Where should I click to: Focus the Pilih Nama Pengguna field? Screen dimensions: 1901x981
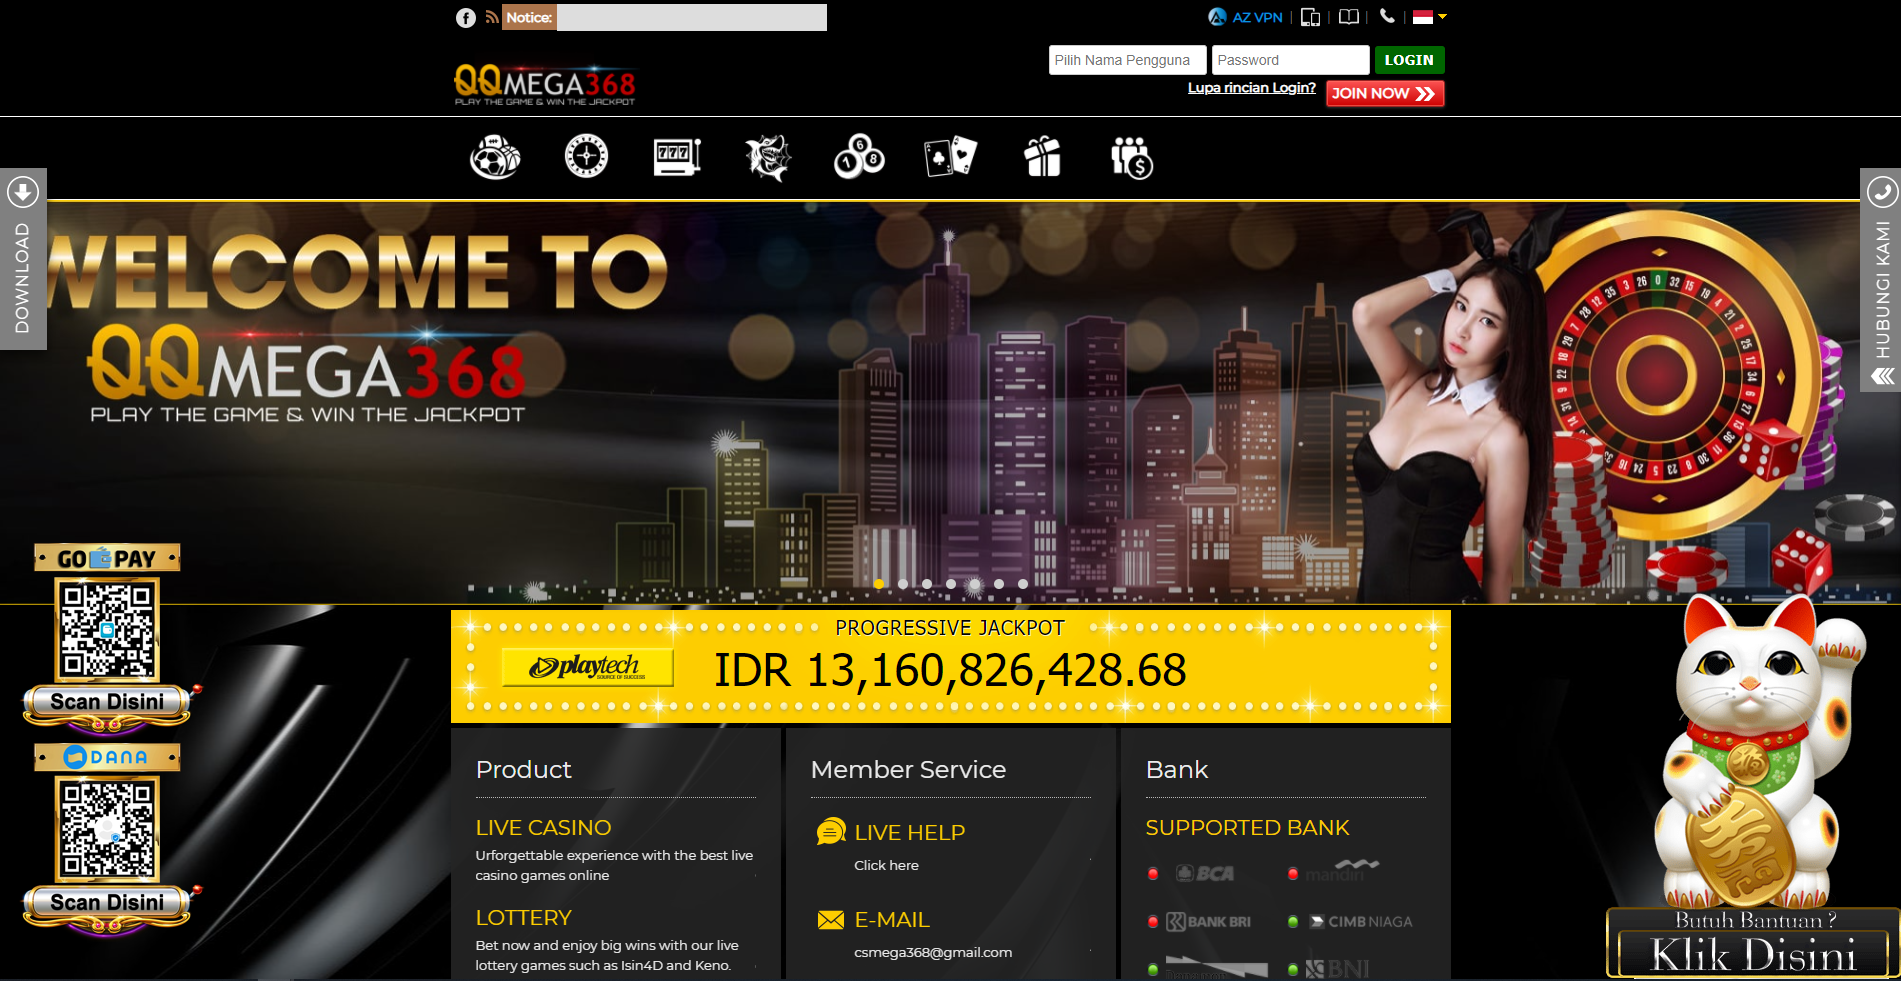tap(1127, 60)
